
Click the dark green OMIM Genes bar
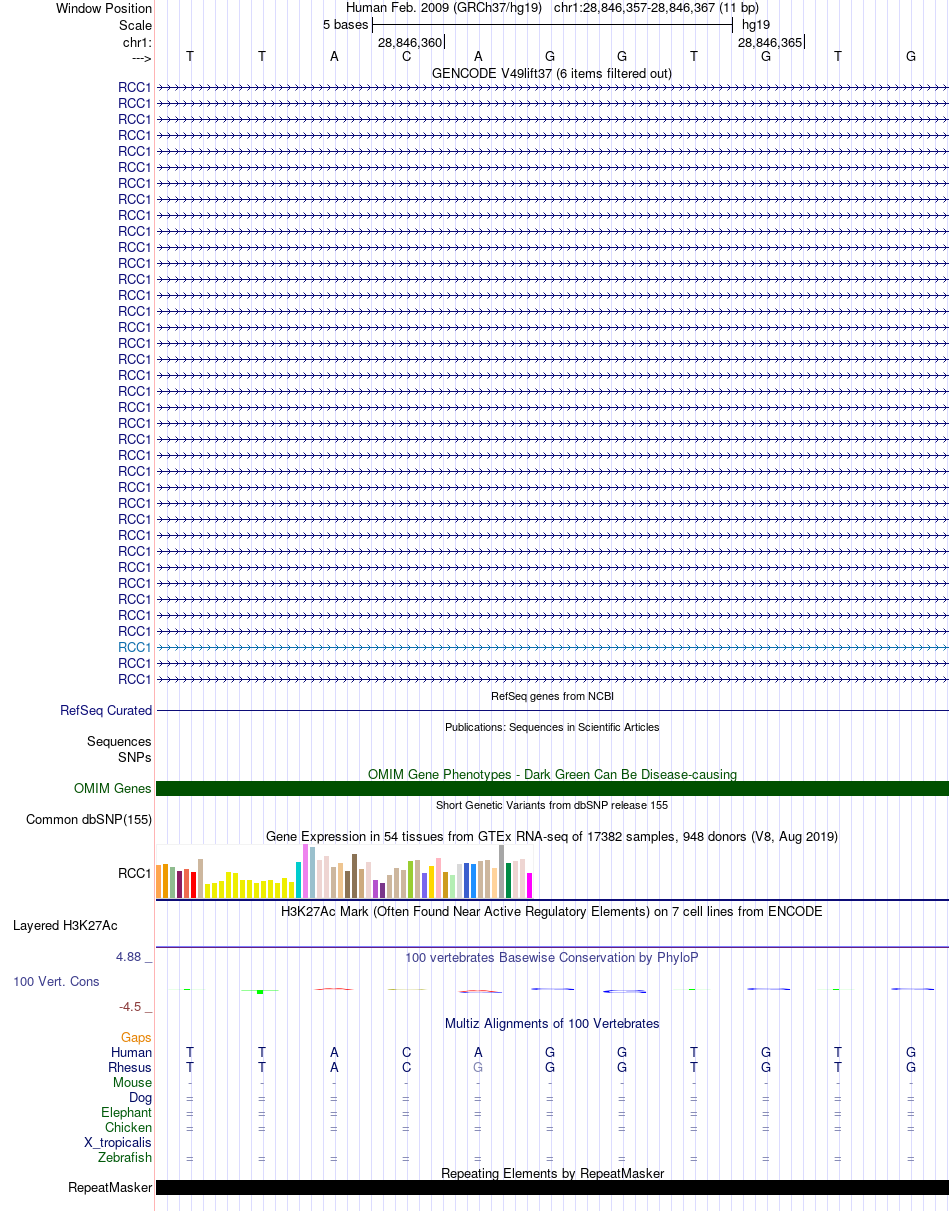[x=552, y=789]
